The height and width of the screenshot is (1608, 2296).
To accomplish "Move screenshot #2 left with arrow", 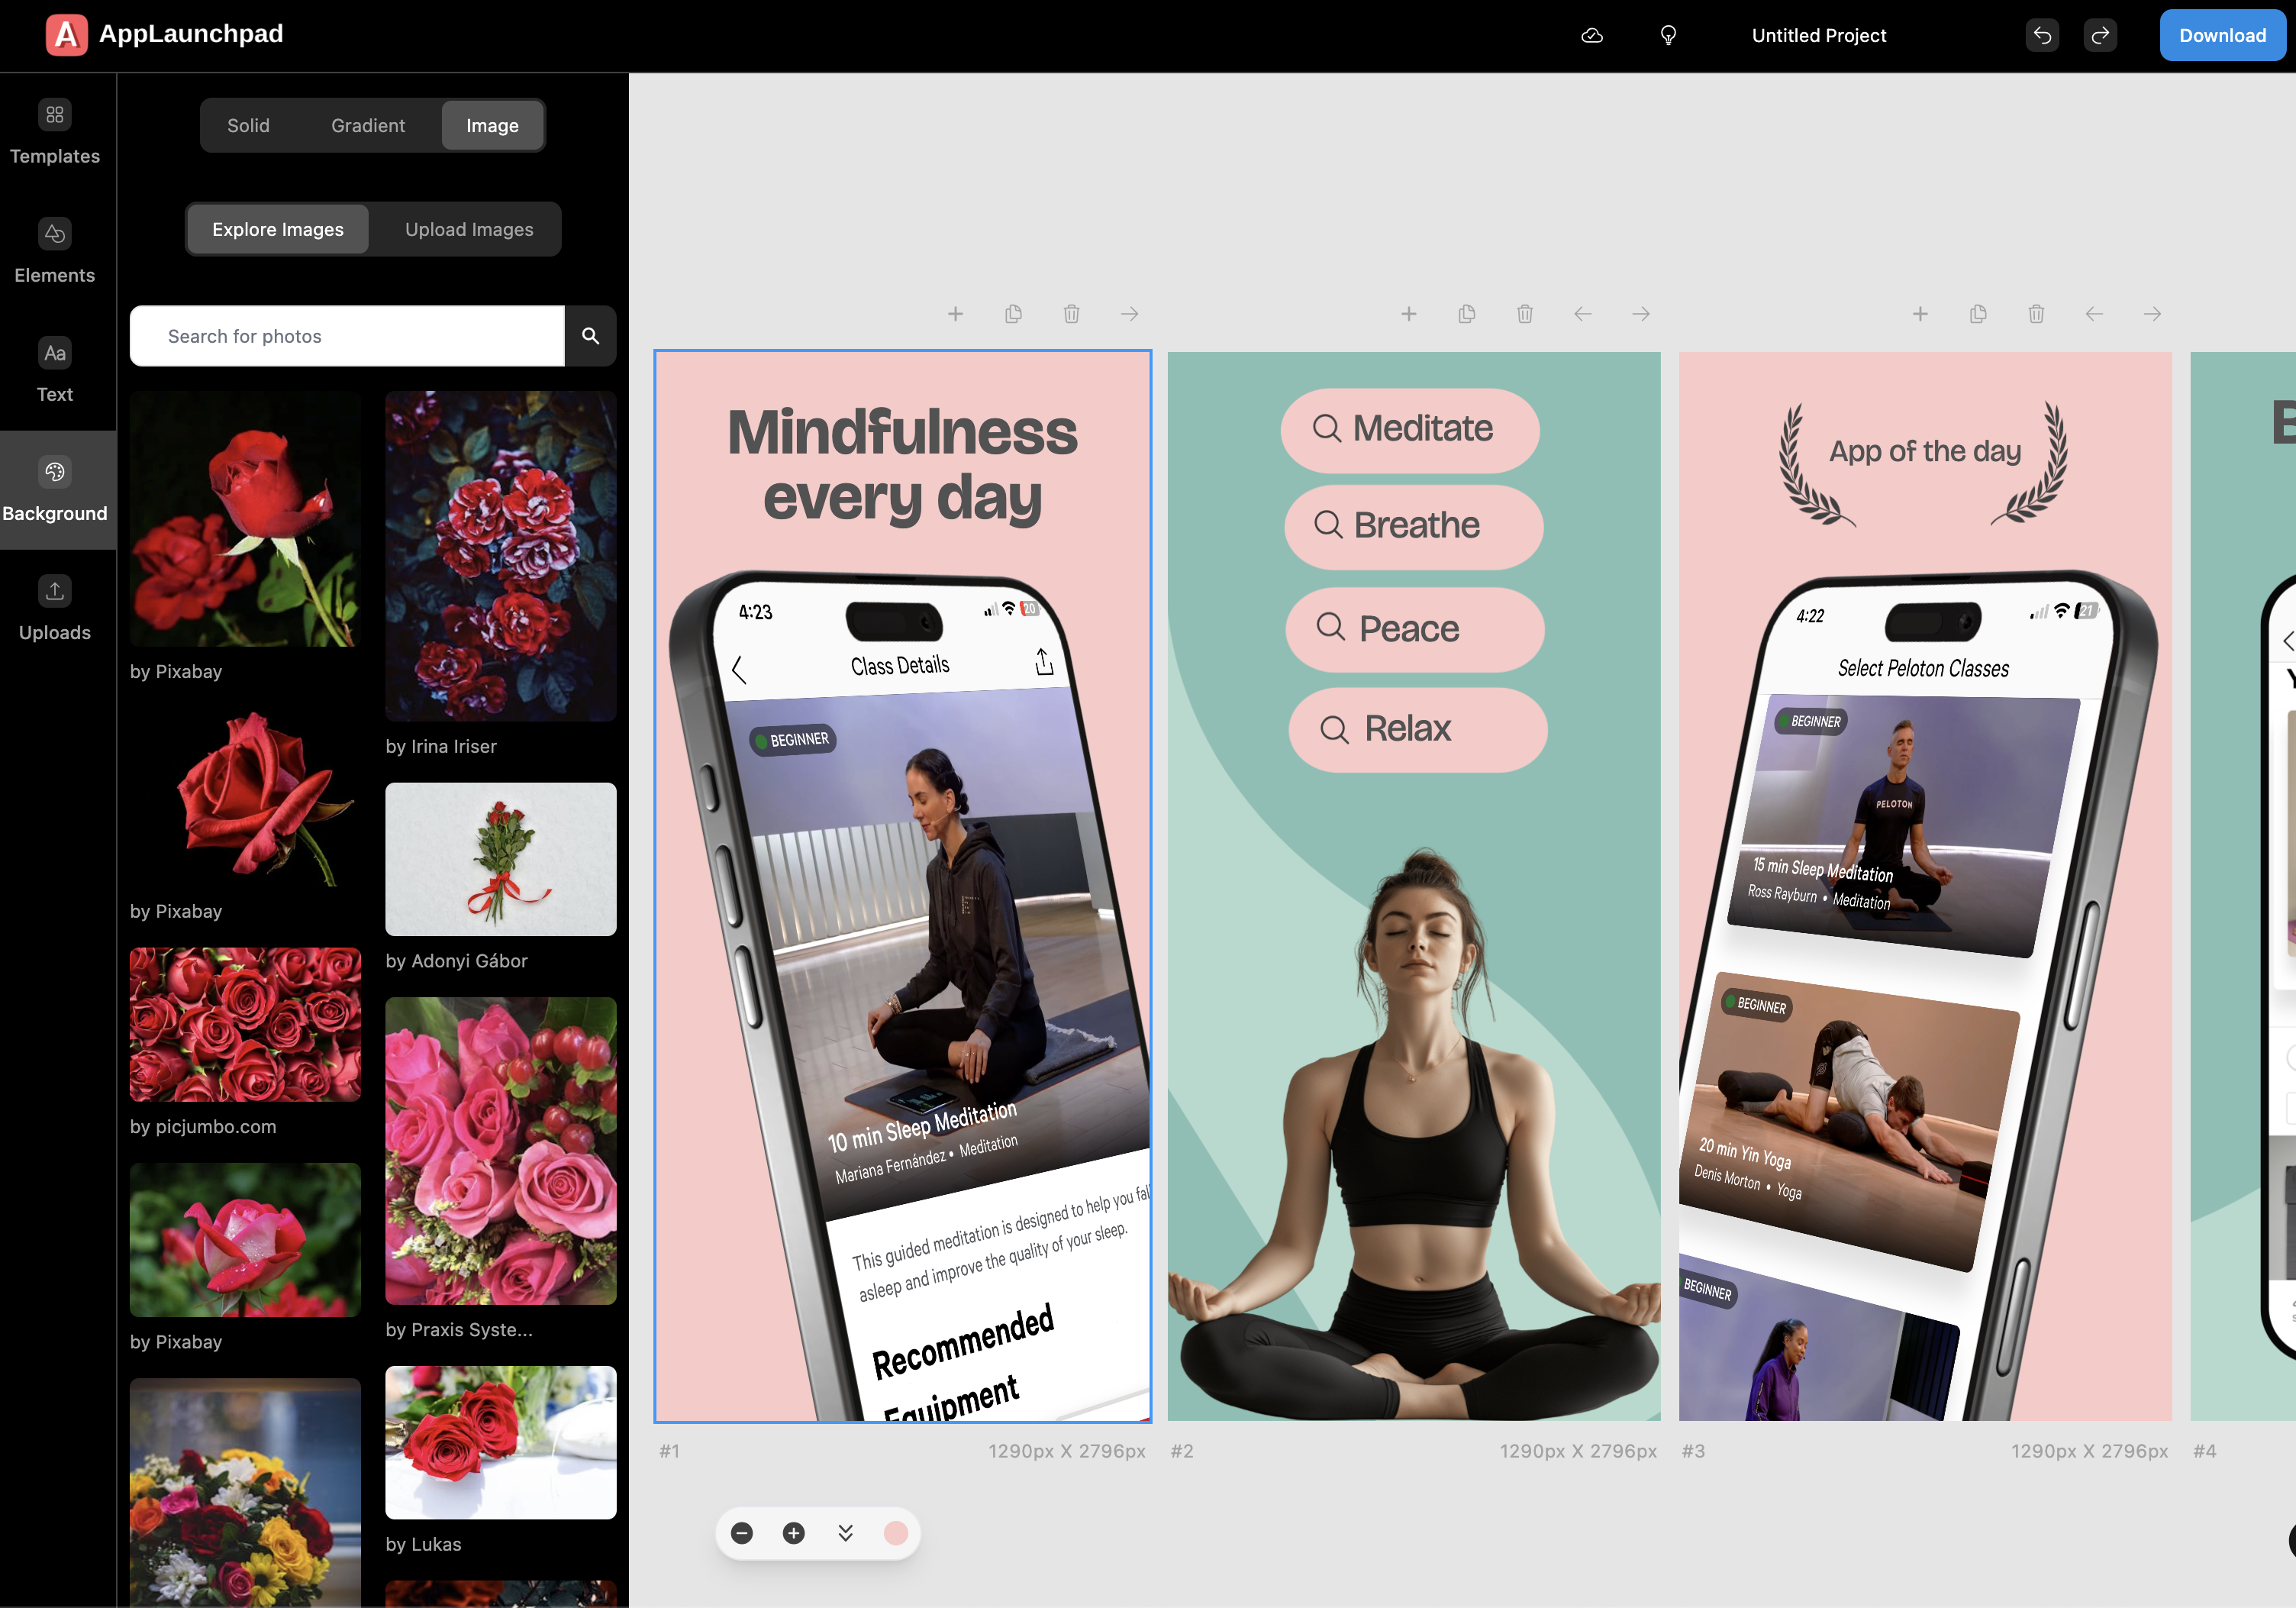I will [1582, 314].
